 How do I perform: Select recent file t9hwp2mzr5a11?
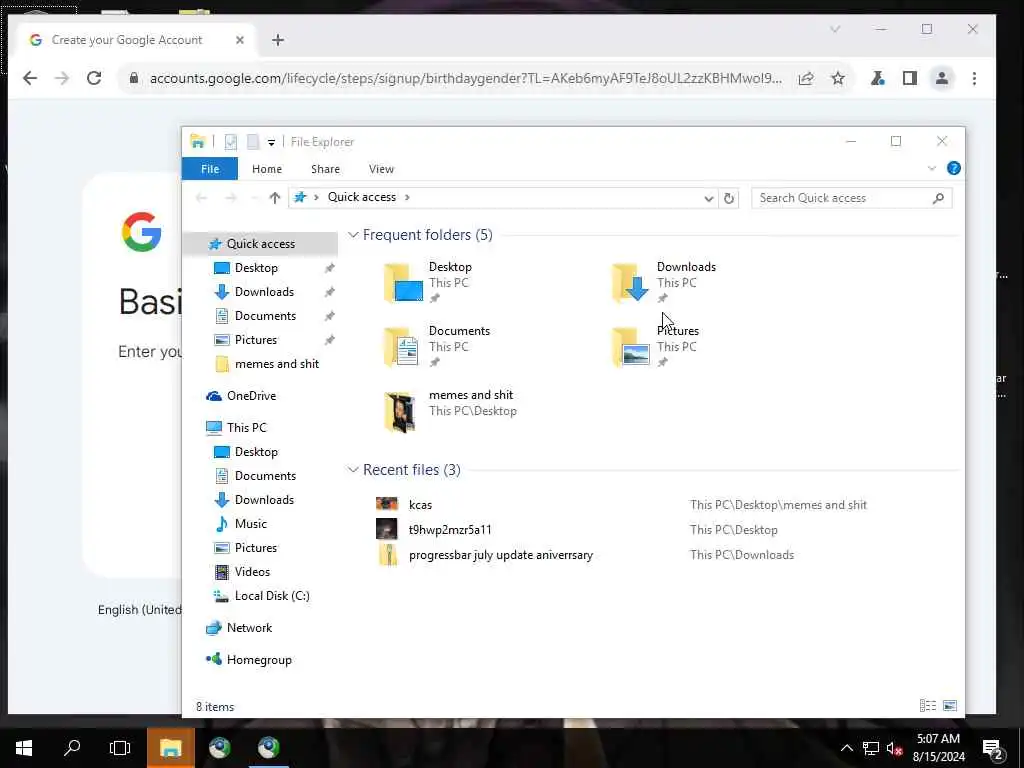pos(450,530)
